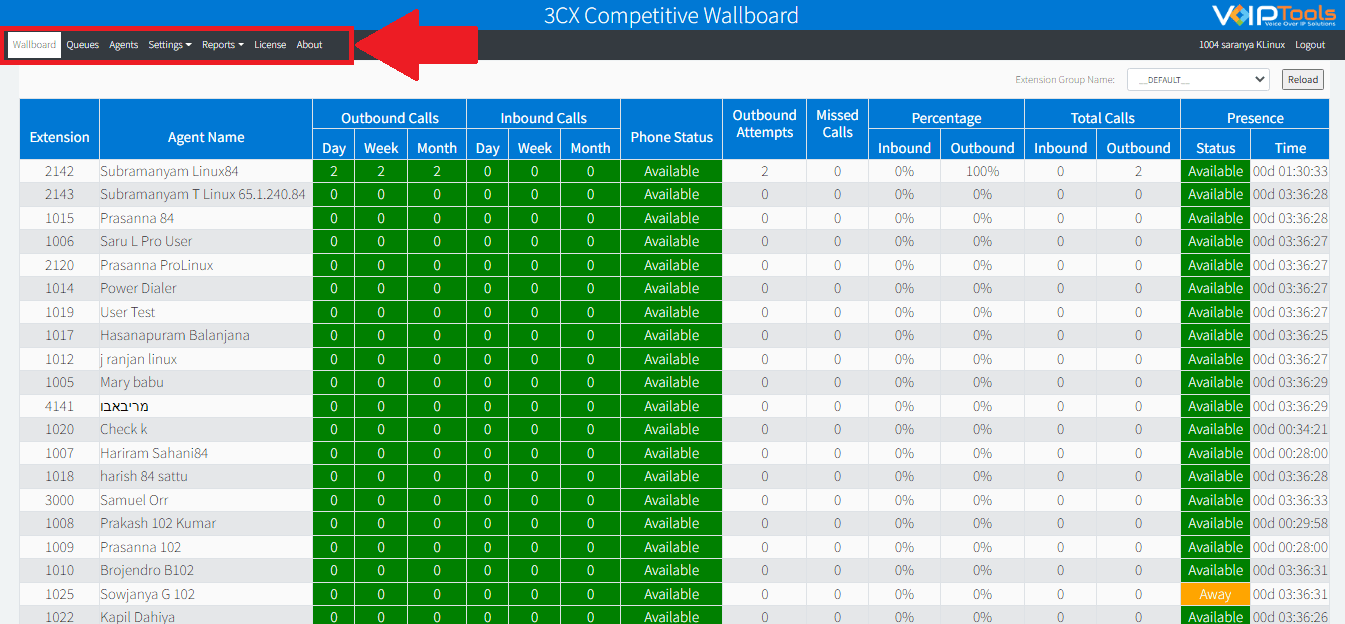Click the Away status of Sowjanya G 102

coord(1214,593)
